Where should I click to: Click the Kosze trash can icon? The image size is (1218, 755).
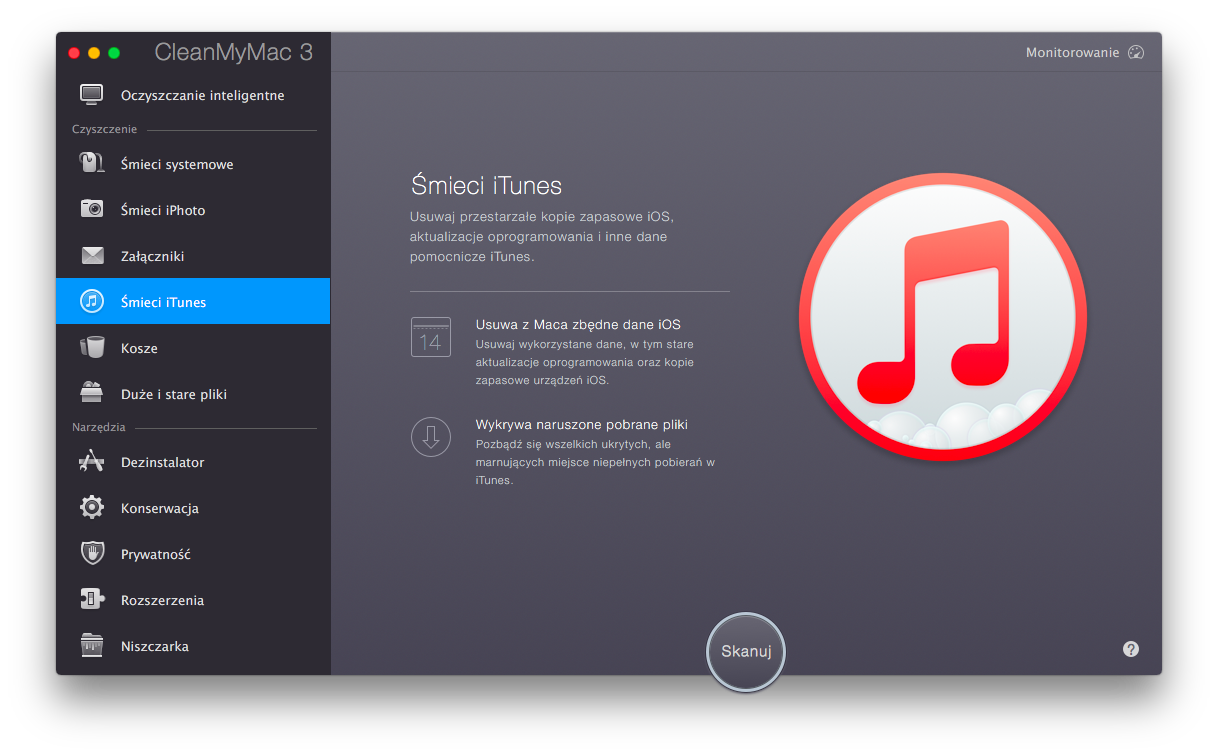[92, 347]
